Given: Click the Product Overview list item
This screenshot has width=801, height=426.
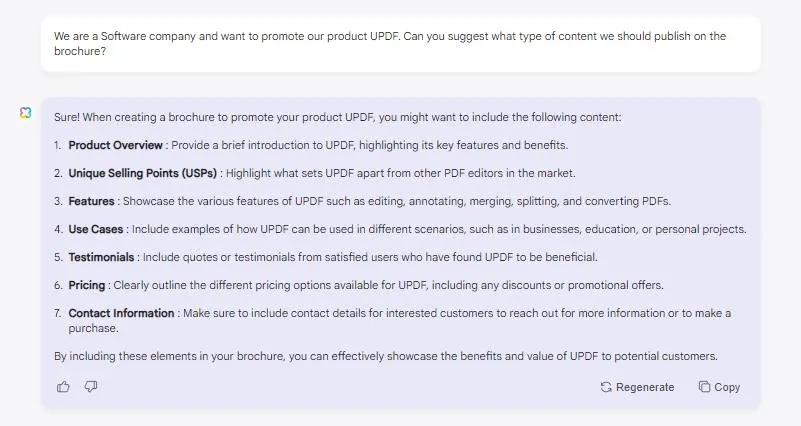Looking at the screenshot, I should pyautogui.click(x=311, y=145).
